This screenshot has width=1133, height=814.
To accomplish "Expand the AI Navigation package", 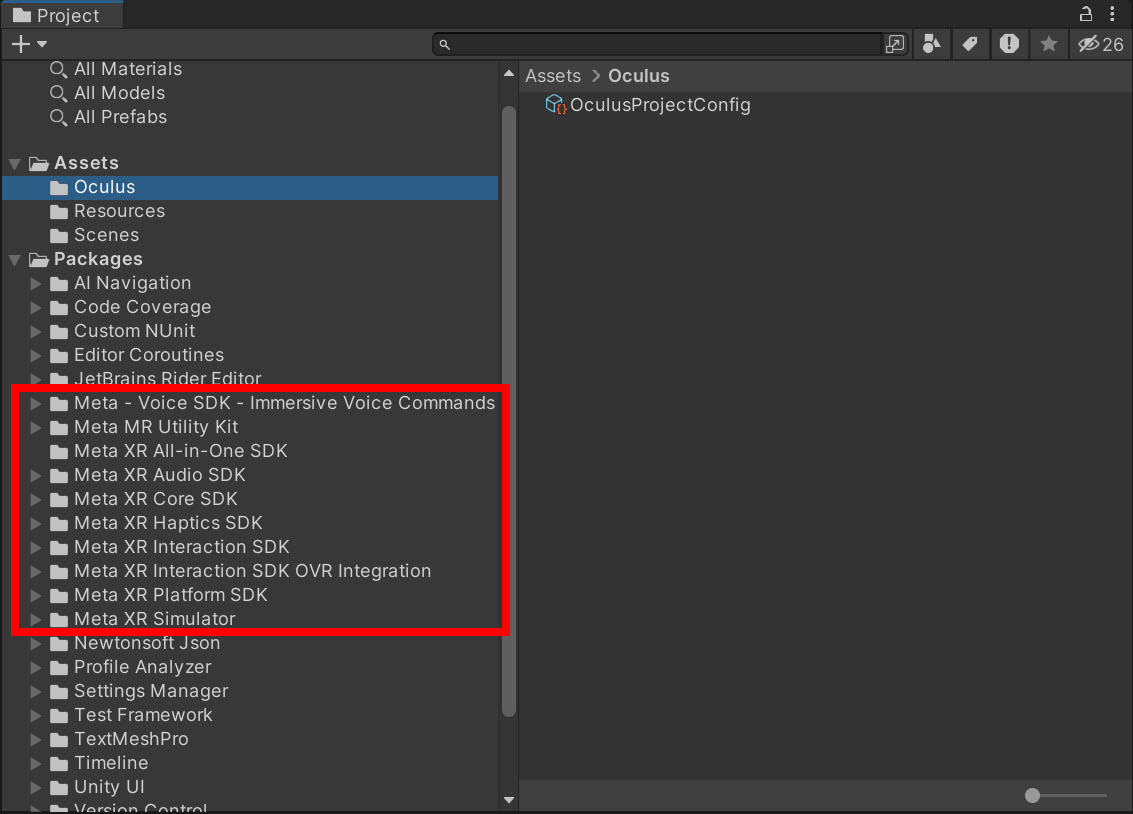I will pos(35,283).
